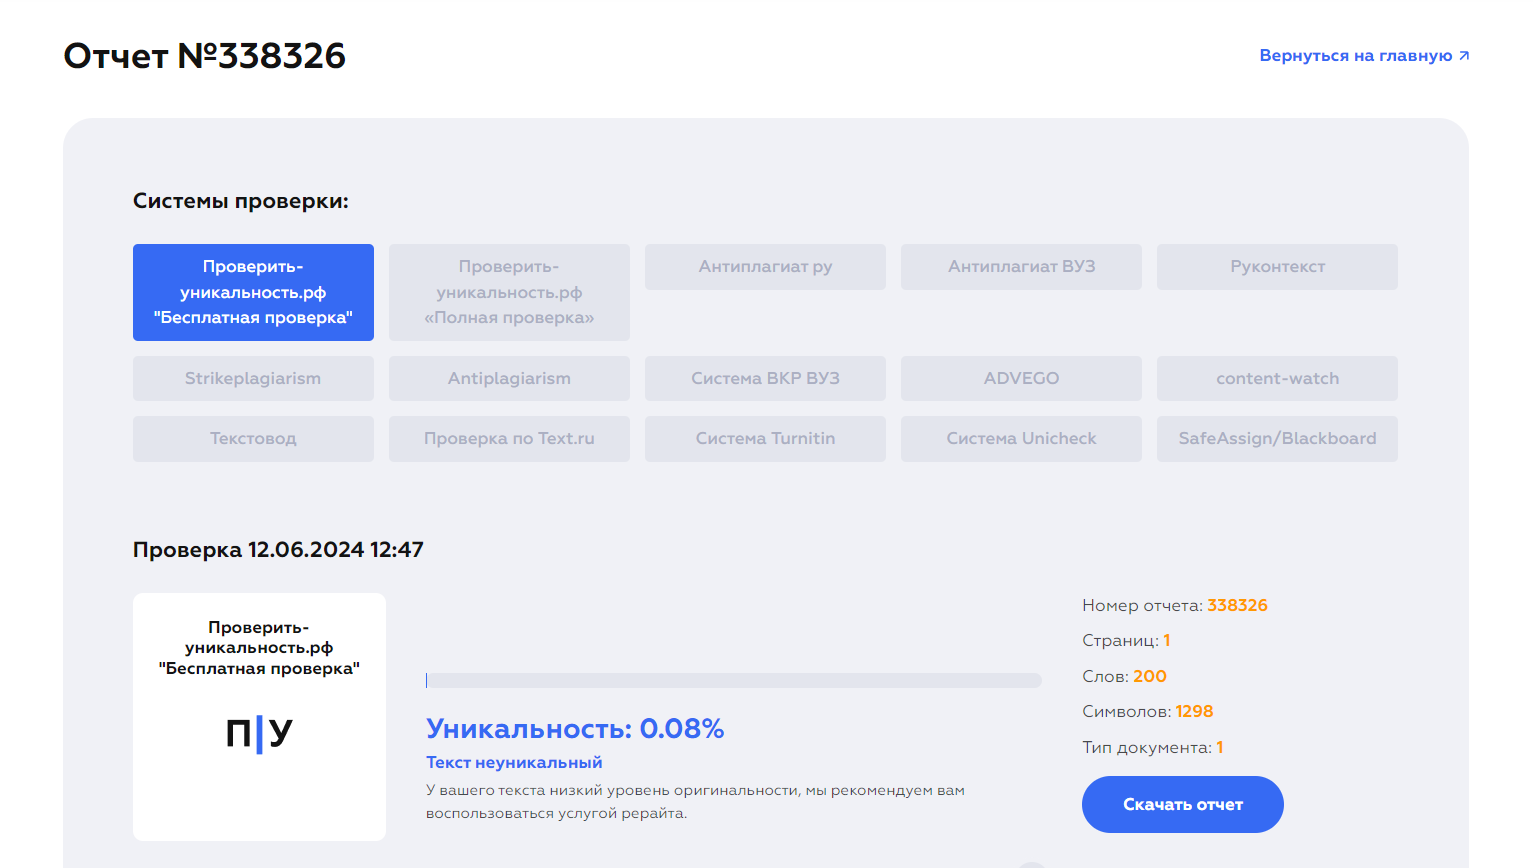Click the Системы проверки: heading
The height and width of the screenshot is (868, 1533).
241,201
